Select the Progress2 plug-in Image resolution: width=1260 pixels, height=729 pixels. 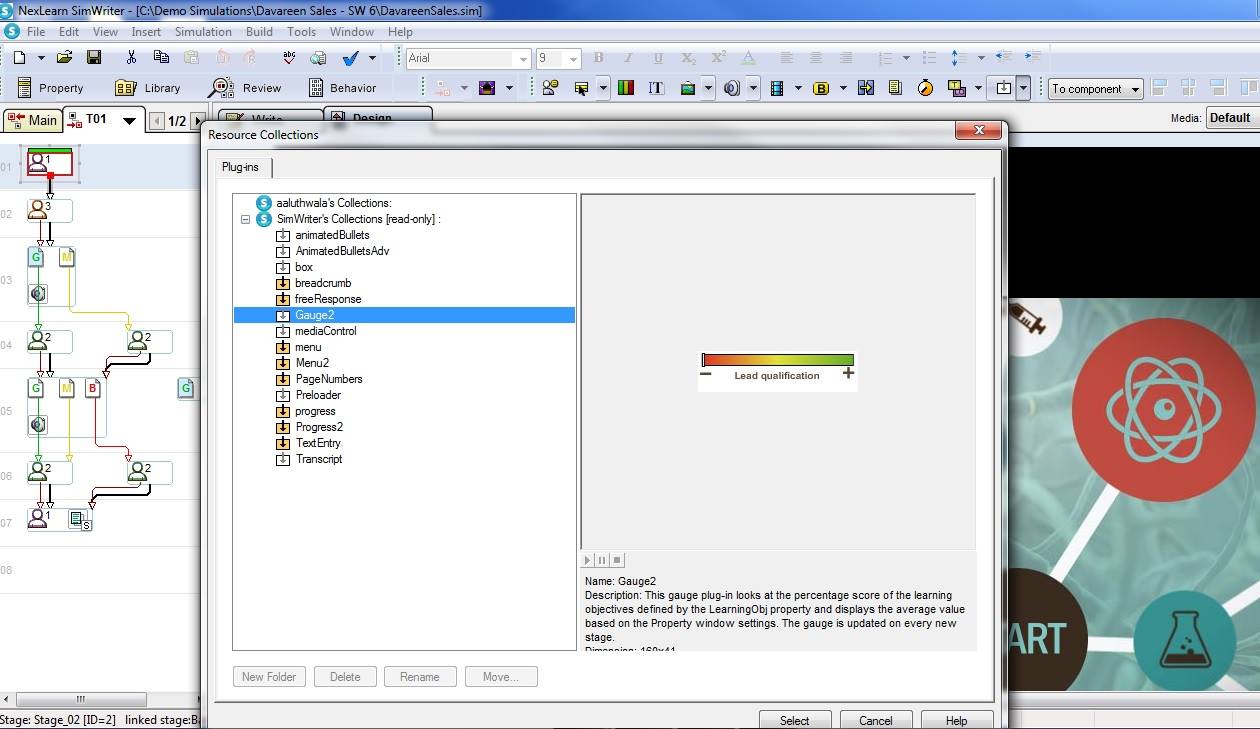[319, 427]
